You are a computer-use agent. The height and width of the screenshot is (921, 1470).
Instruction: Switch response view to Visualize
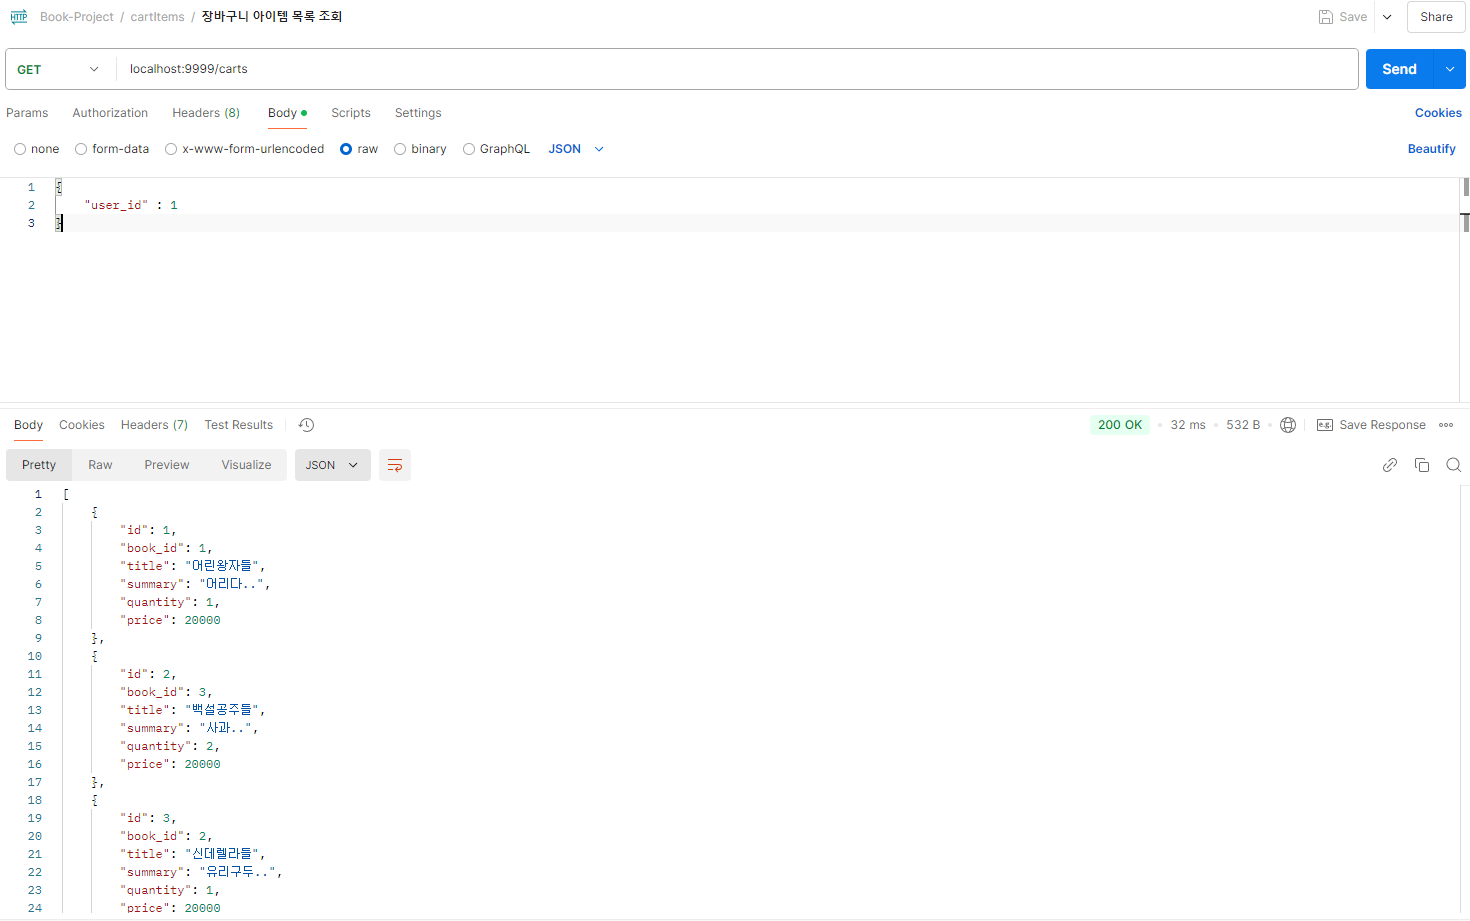tap(246, 465)
